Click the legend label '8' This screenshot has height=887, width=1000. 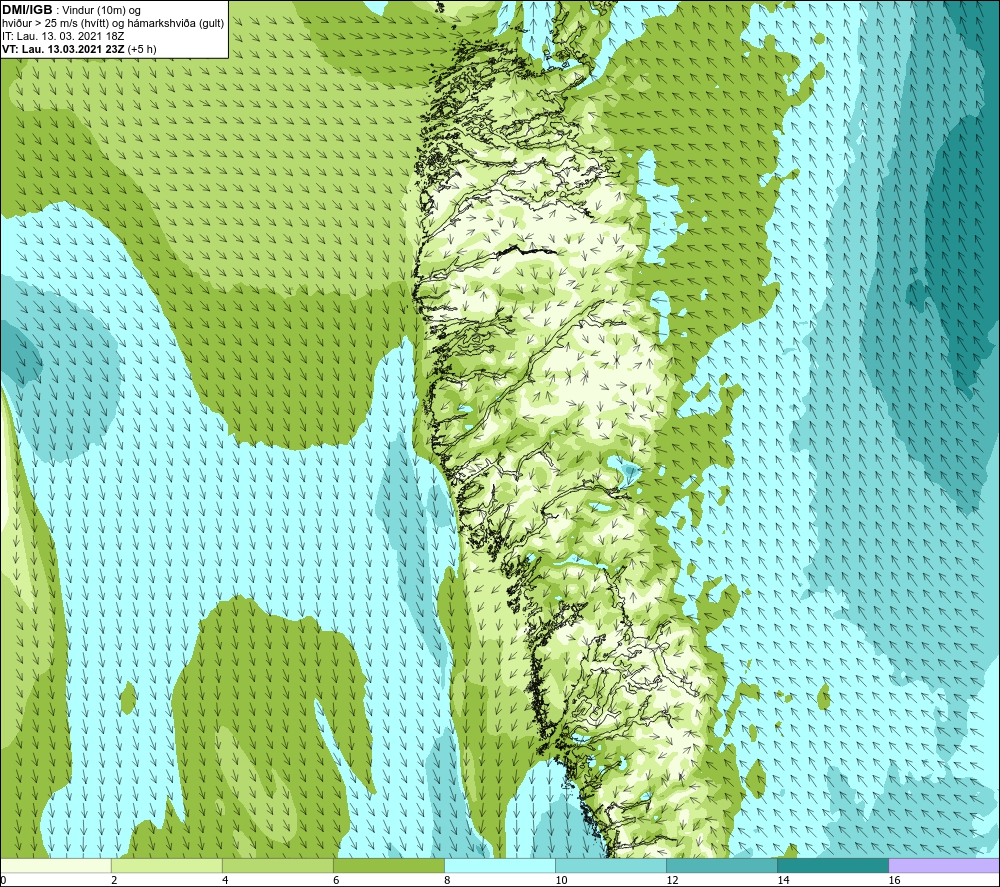coord(447,880)
